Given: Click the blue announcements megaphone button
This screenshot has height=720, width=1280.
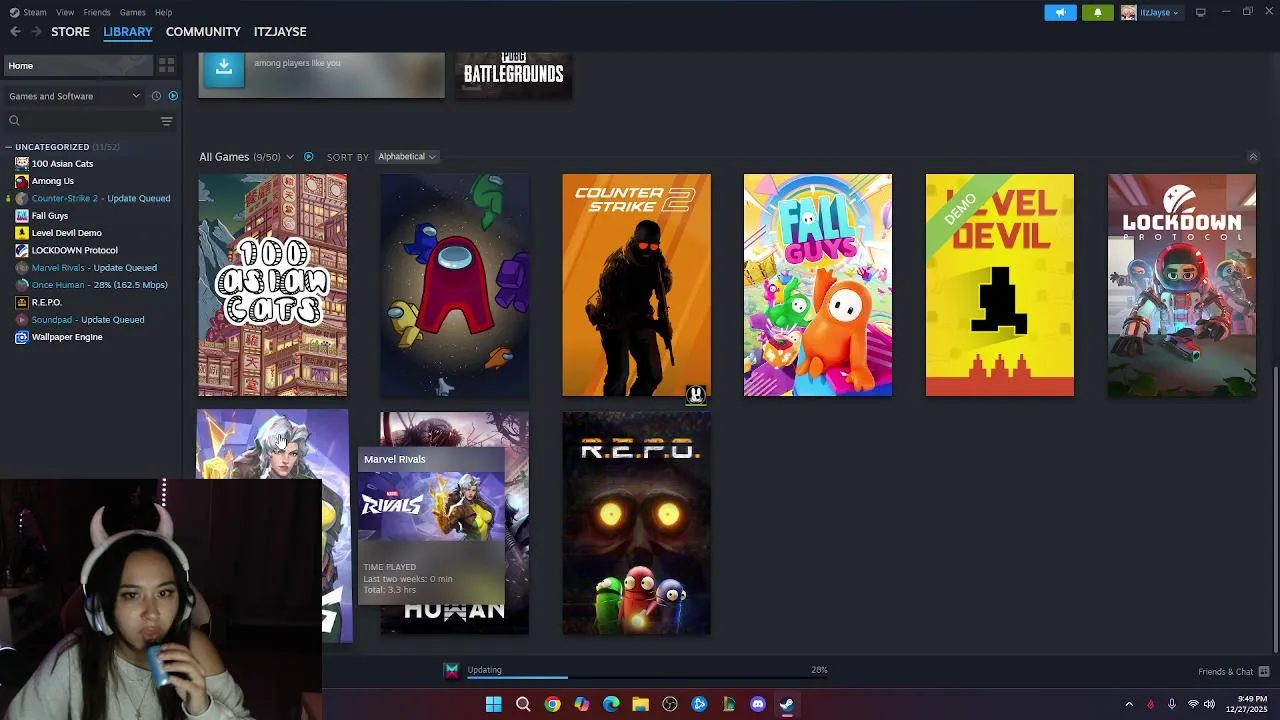Looking at the screenshot, I should (x=1060, y=12).
